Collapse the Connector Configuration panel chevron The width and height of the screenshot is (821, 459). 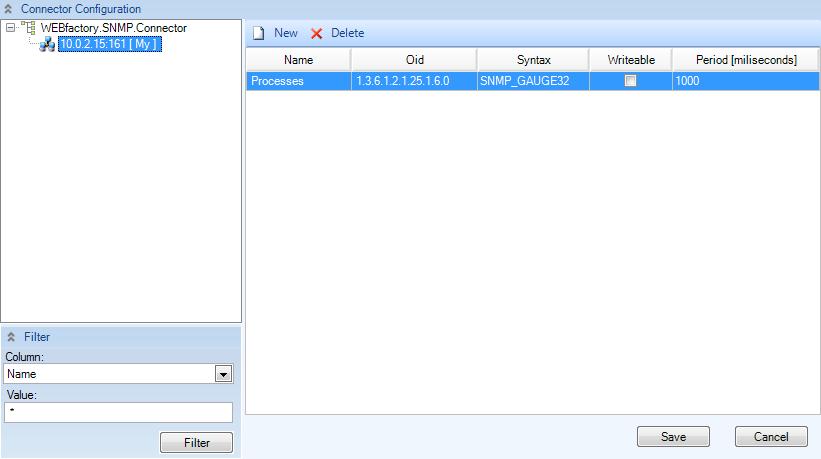[9, 9]
